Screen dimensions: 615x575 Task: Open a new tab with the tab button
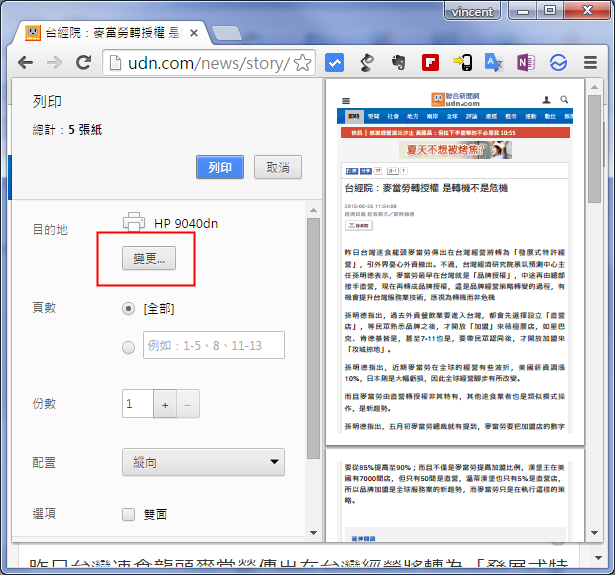[226, 33]
